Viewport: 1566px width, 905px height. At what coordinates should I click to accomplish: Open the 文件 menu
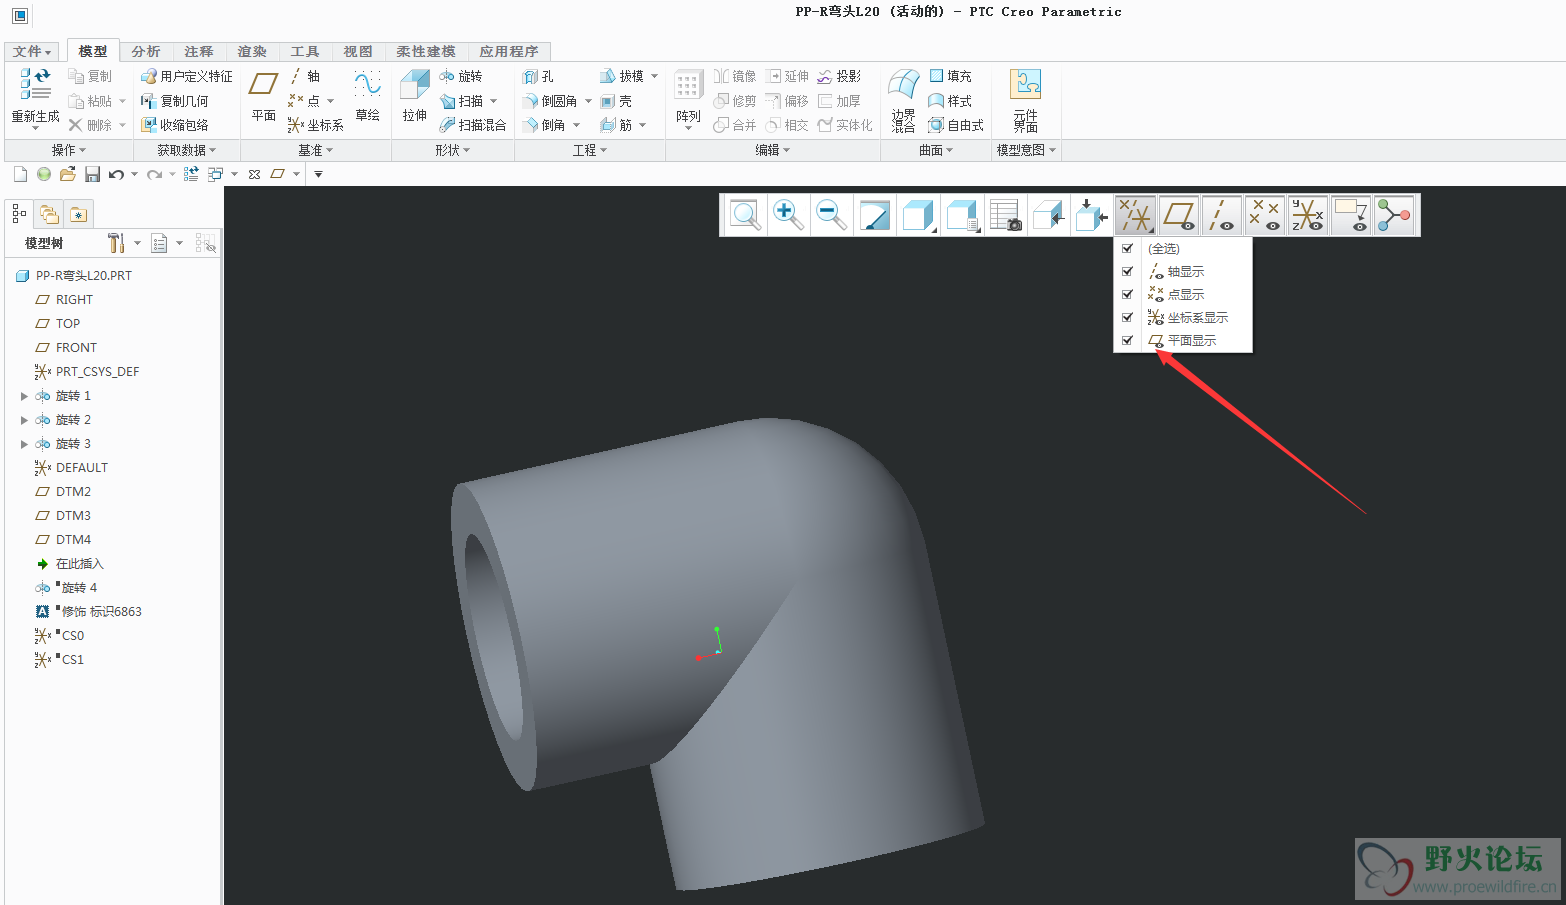coord(32,51)
